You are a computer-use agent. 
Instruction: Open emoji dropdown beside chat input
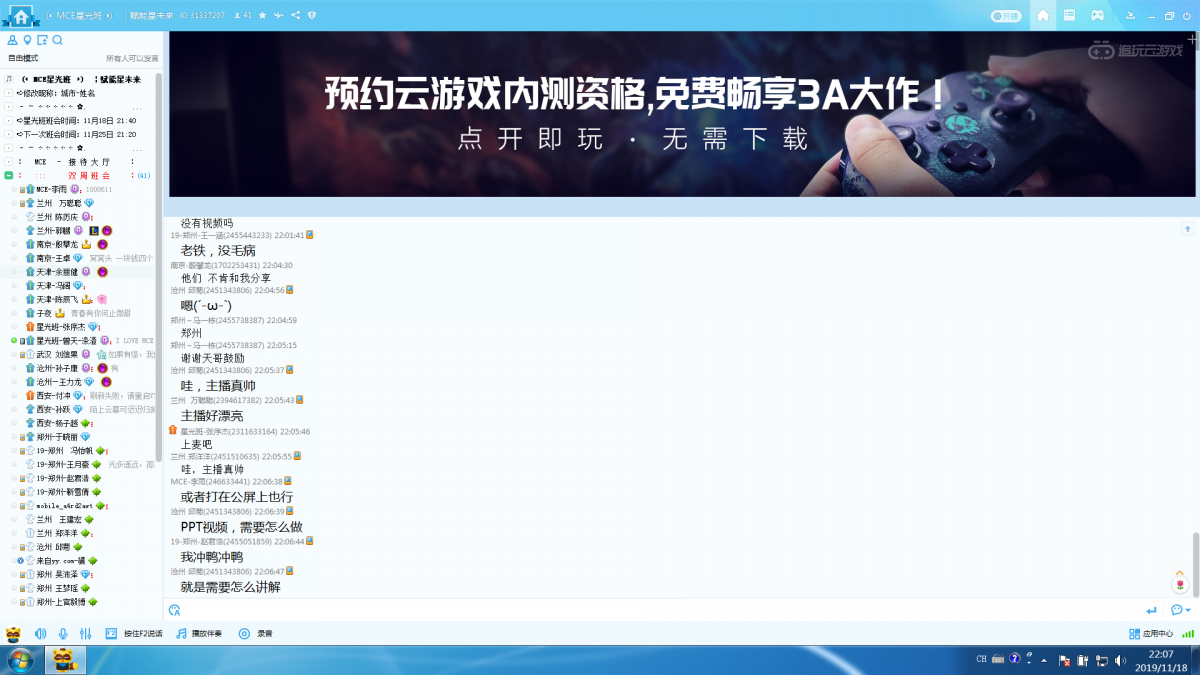pyautogui.click(x=1180, y=610)
